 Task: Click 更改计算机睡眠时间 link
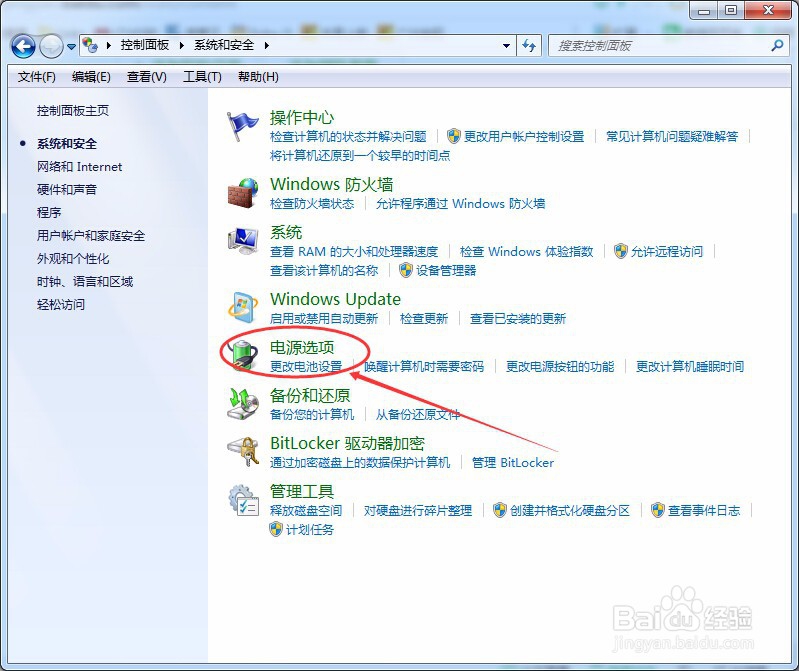(690, 367)
